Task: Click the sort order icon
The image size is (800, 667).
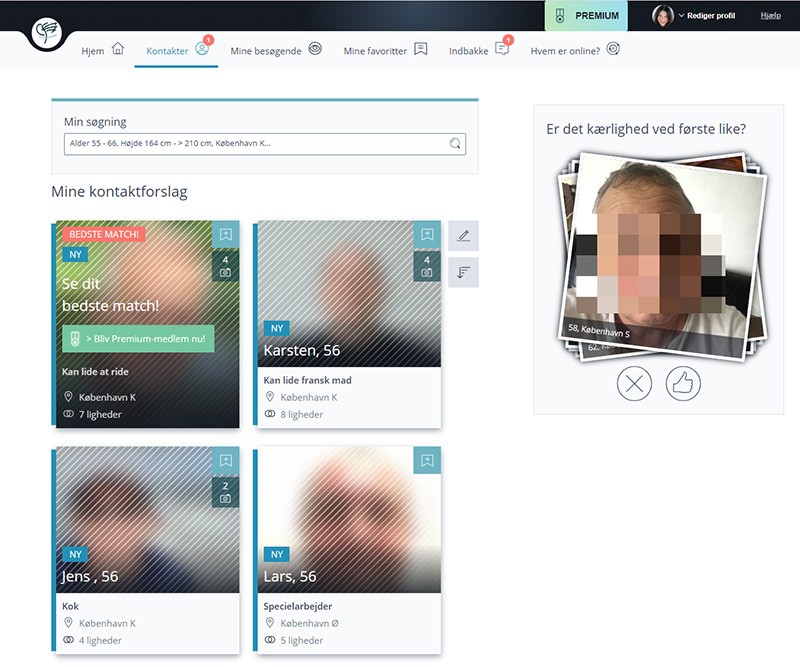Action: coord(463,273)
